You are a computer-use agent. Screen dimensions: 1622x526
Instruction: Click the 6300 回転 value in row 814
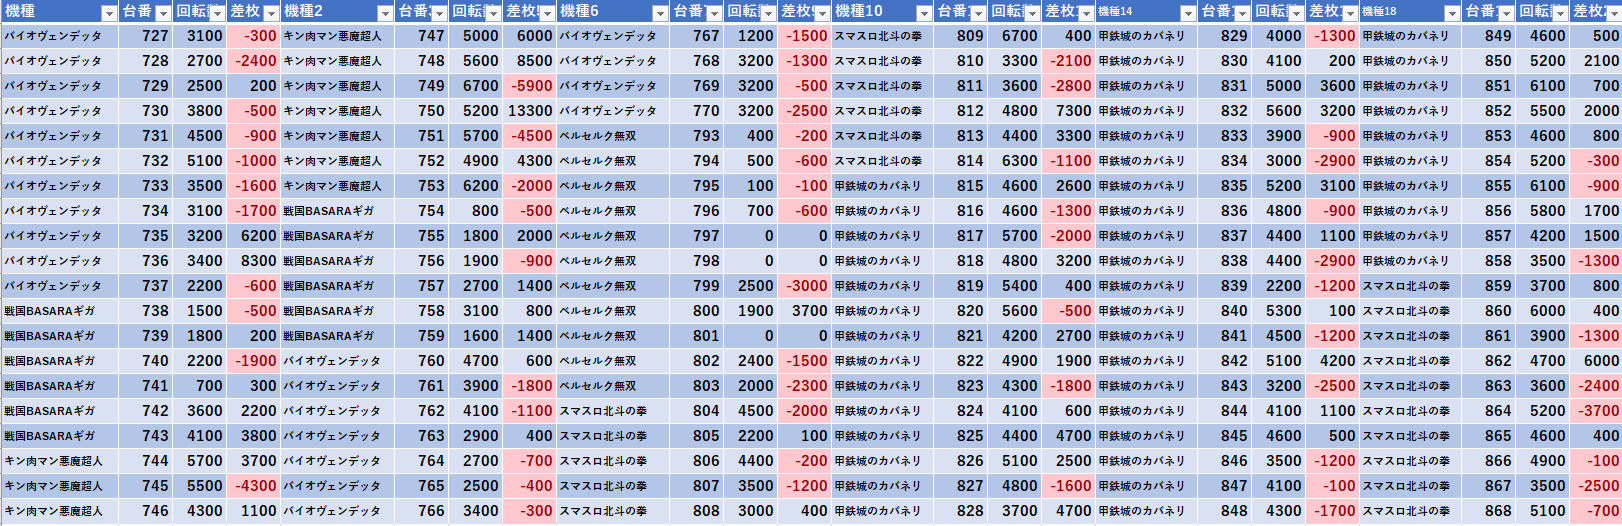(x=1015, y=161)
